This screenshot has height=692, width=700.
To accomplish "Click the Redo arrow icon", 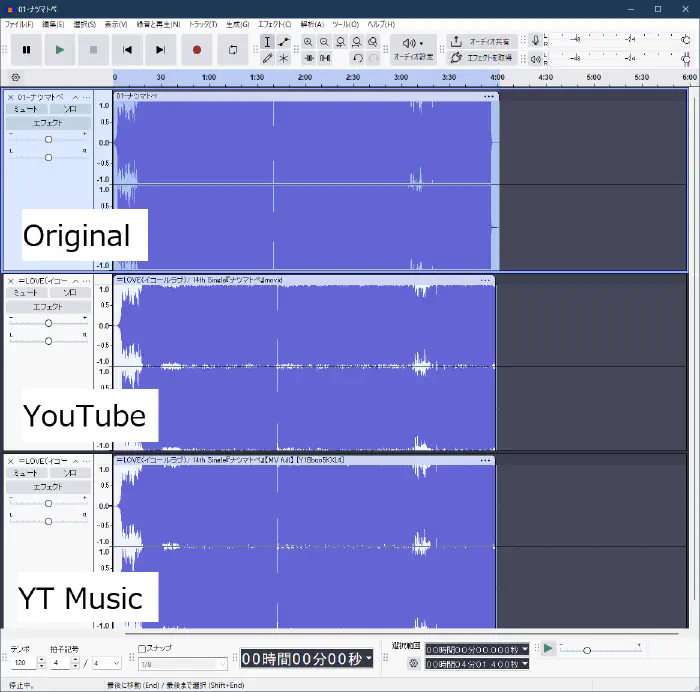I will [373, 58].
